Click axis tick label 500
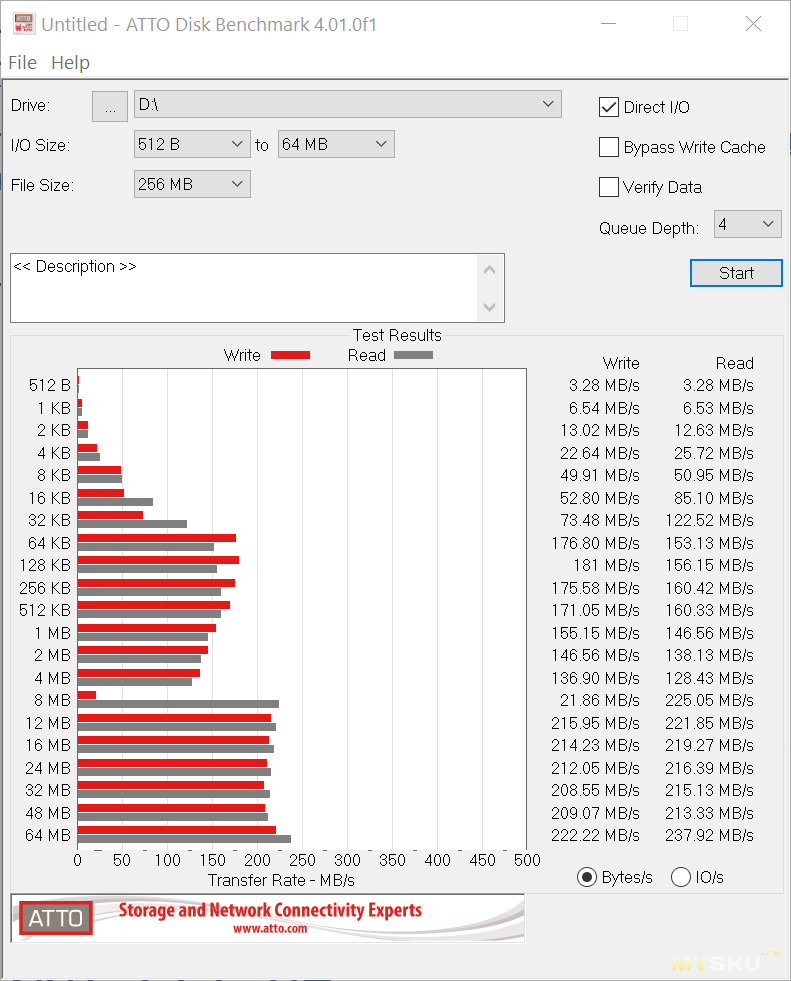The image size is (791, 981). 527,860
